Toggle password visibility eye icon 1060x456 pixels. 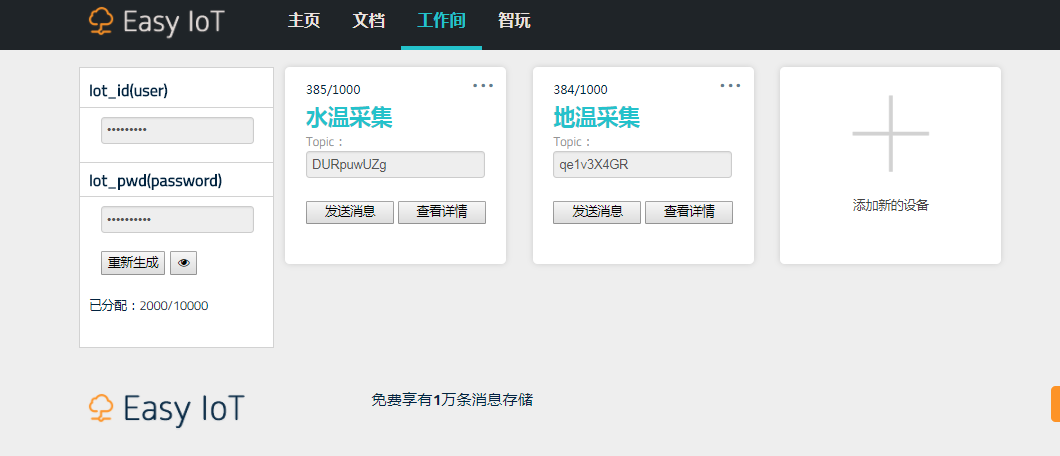[183, 263]
